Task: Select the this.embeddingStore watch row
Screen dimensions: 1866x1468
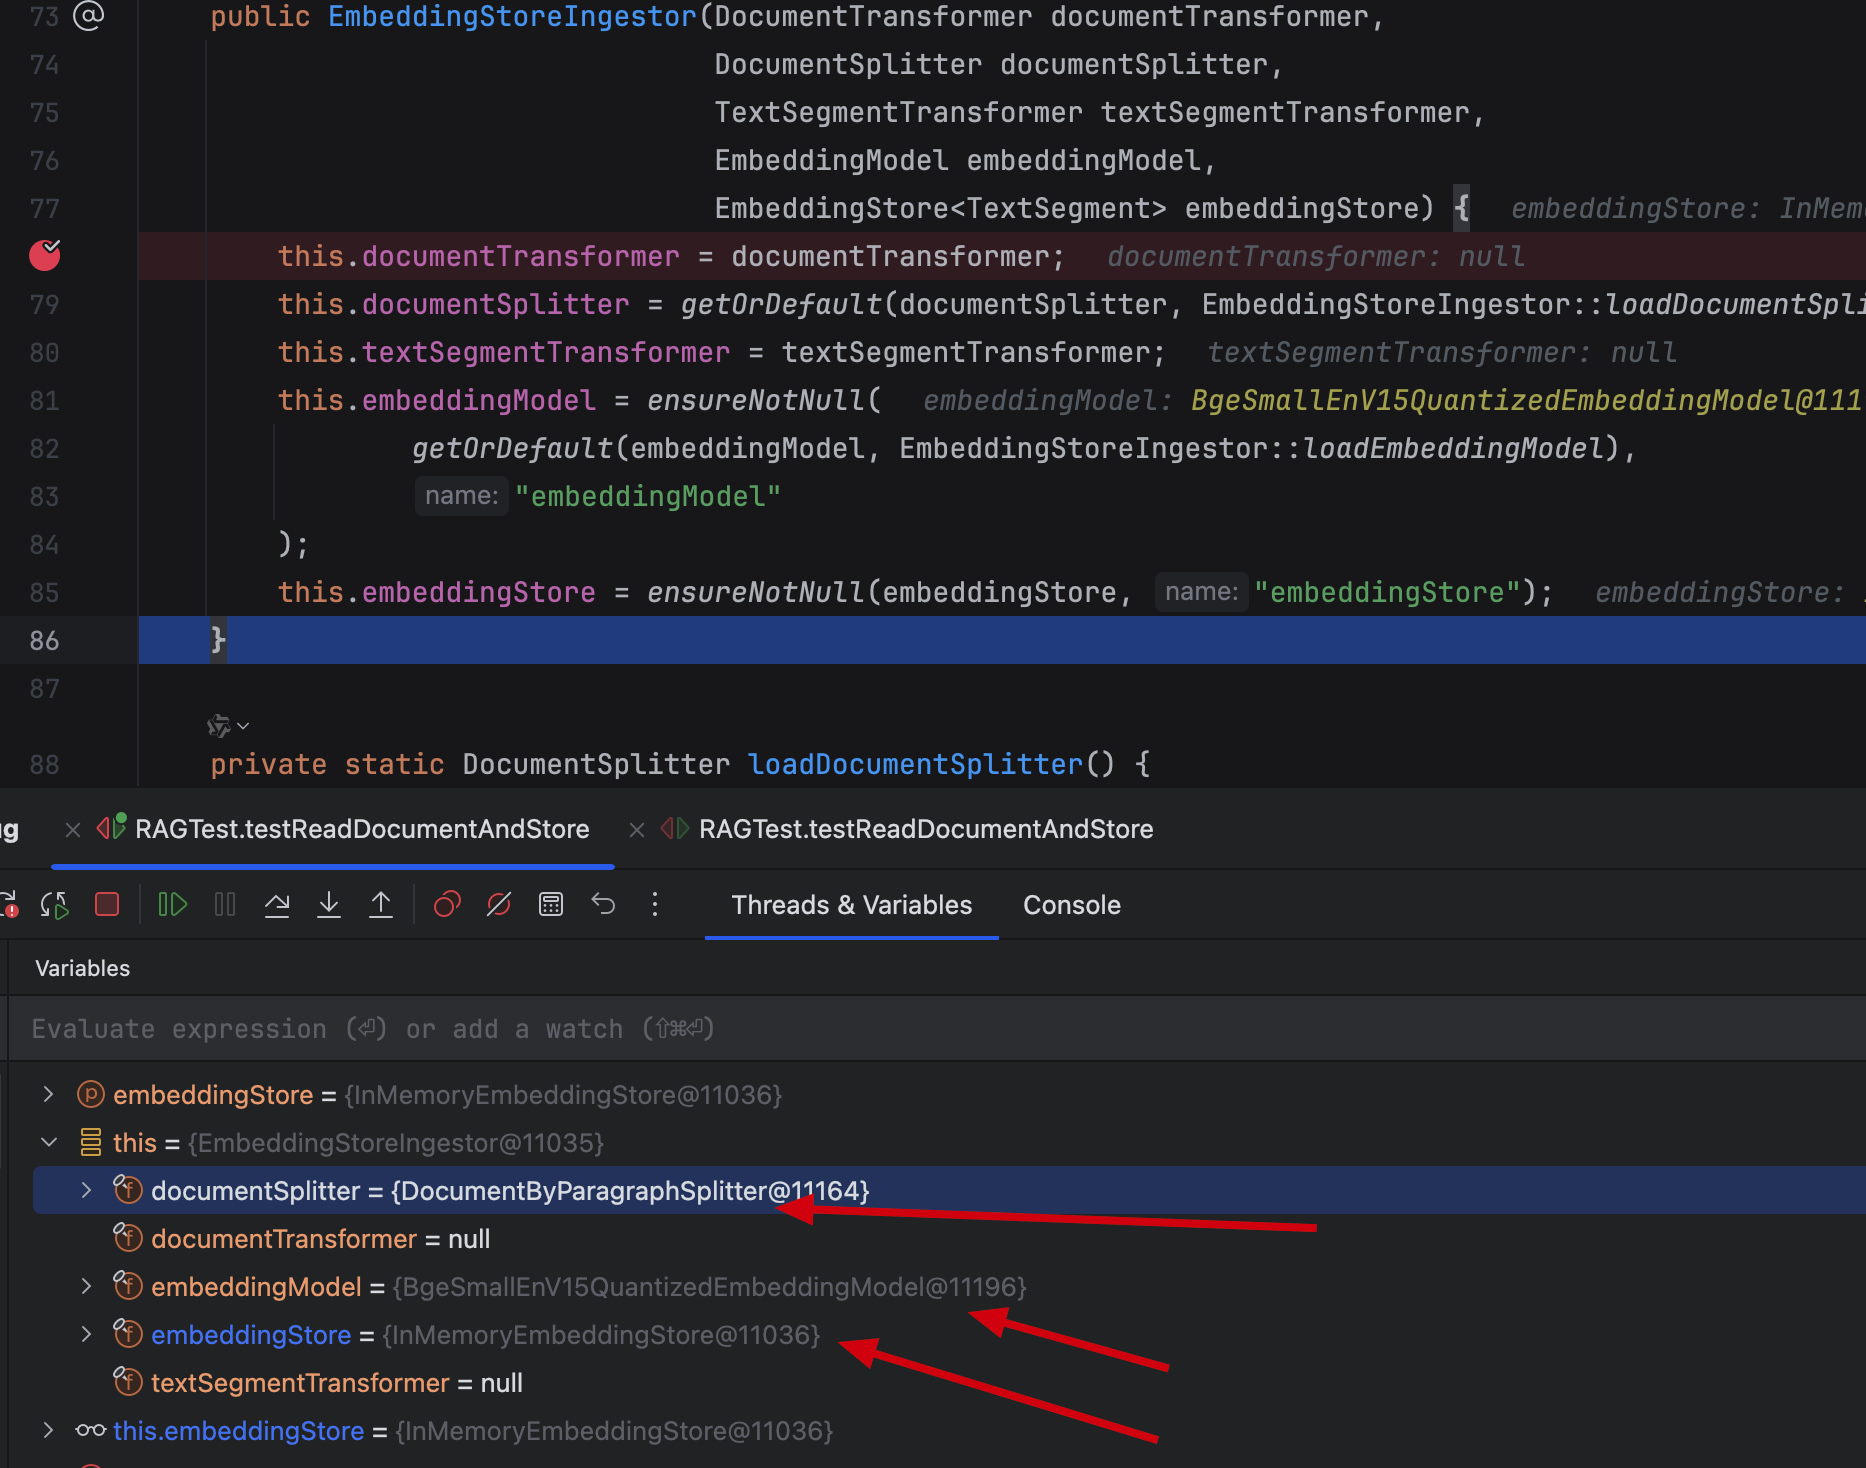Action: (x=949, y=1431)
